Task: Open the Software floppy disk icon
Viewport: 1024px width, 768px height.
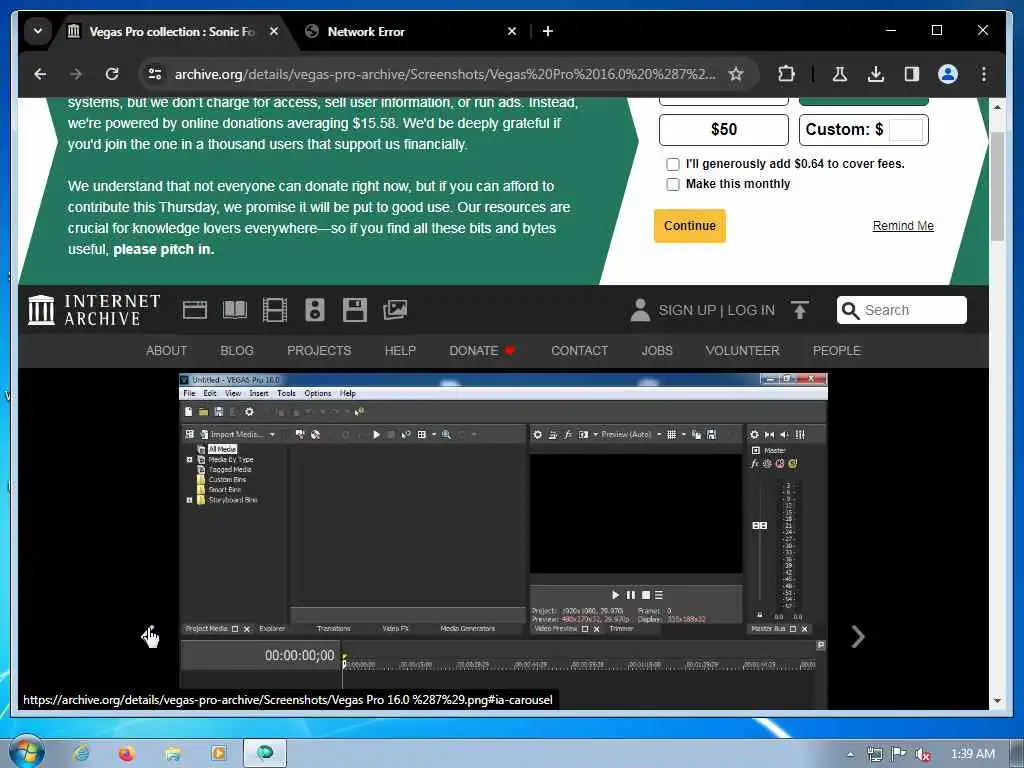Action: (x=355, y=310)
